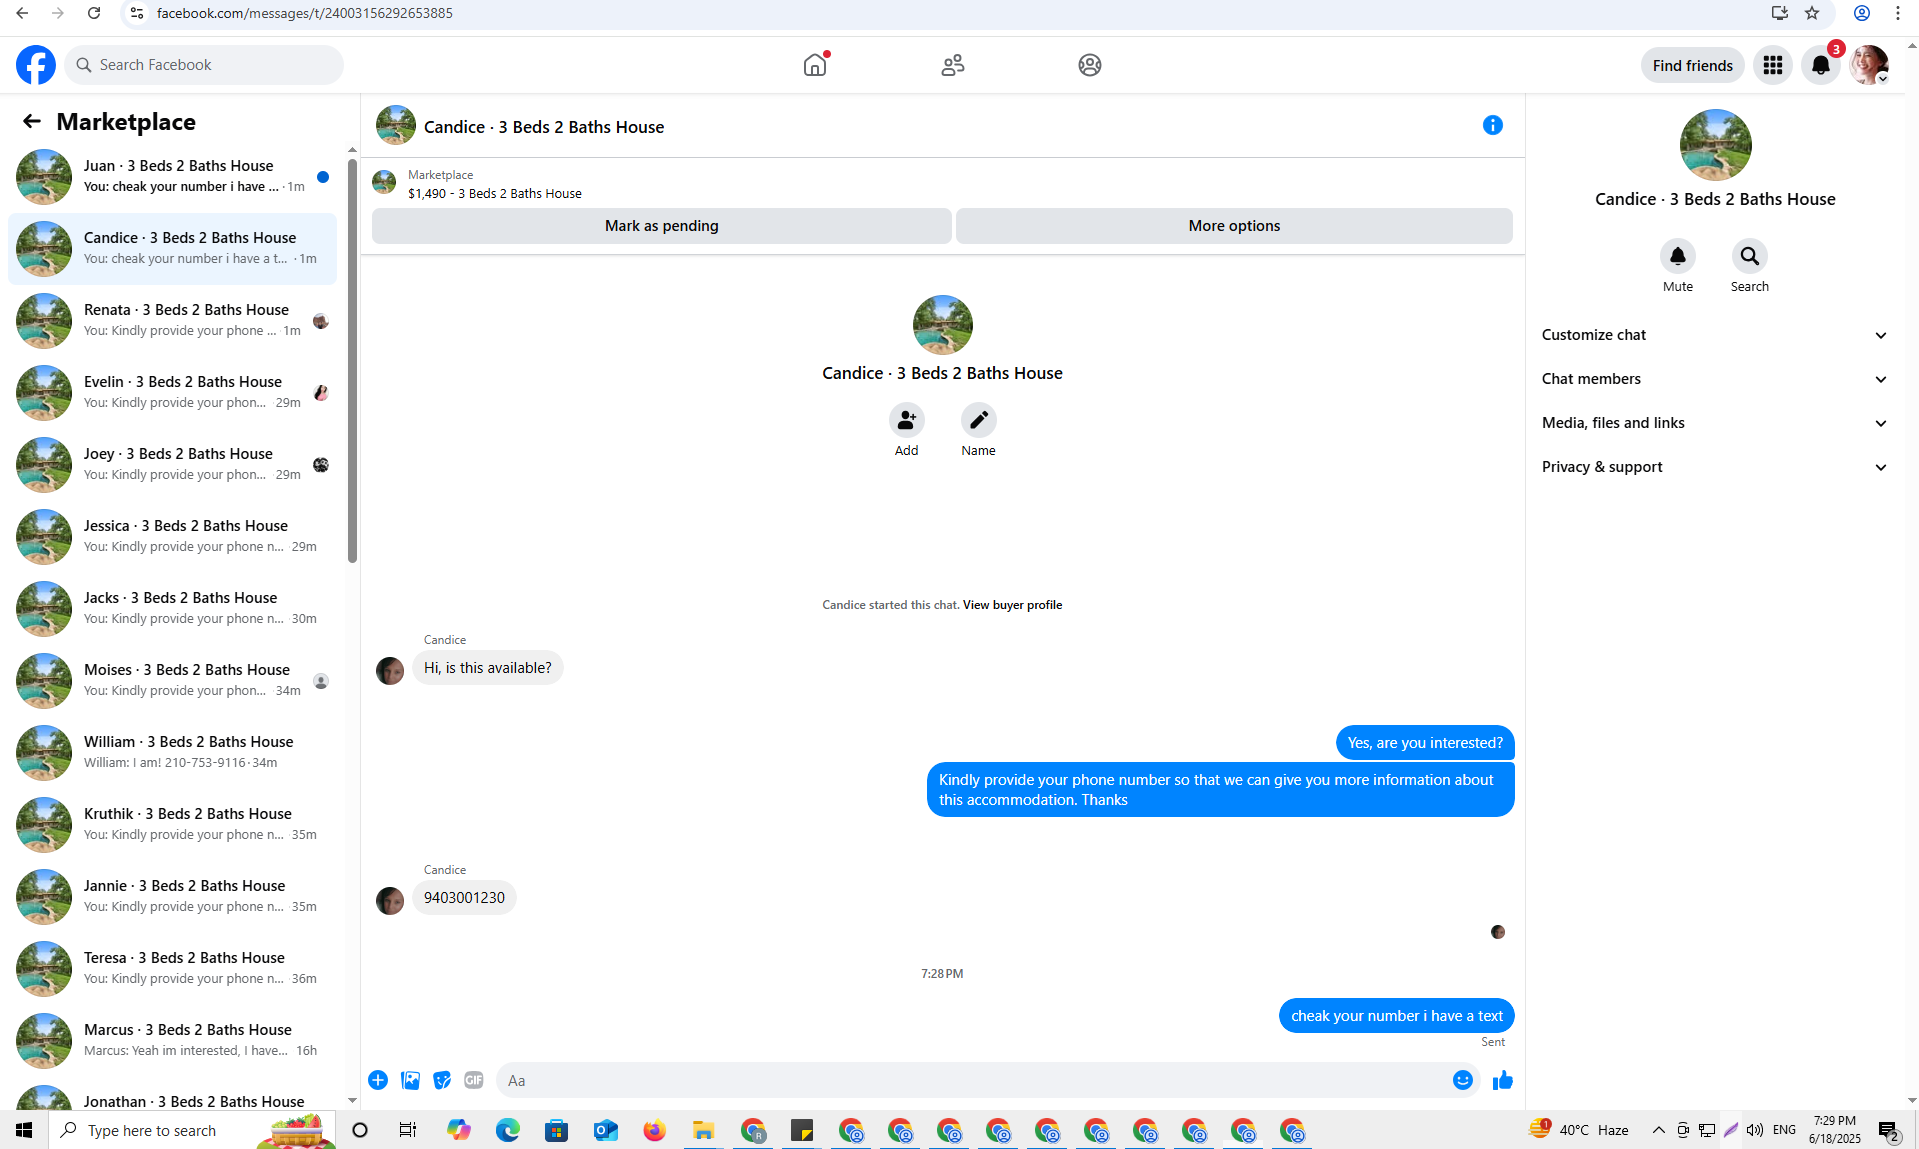Image resolution: width=1919 pixels, height=1149 pixels.
Task: Open the Groups icon in top navigation
Action: click(x=1090, y=65)
